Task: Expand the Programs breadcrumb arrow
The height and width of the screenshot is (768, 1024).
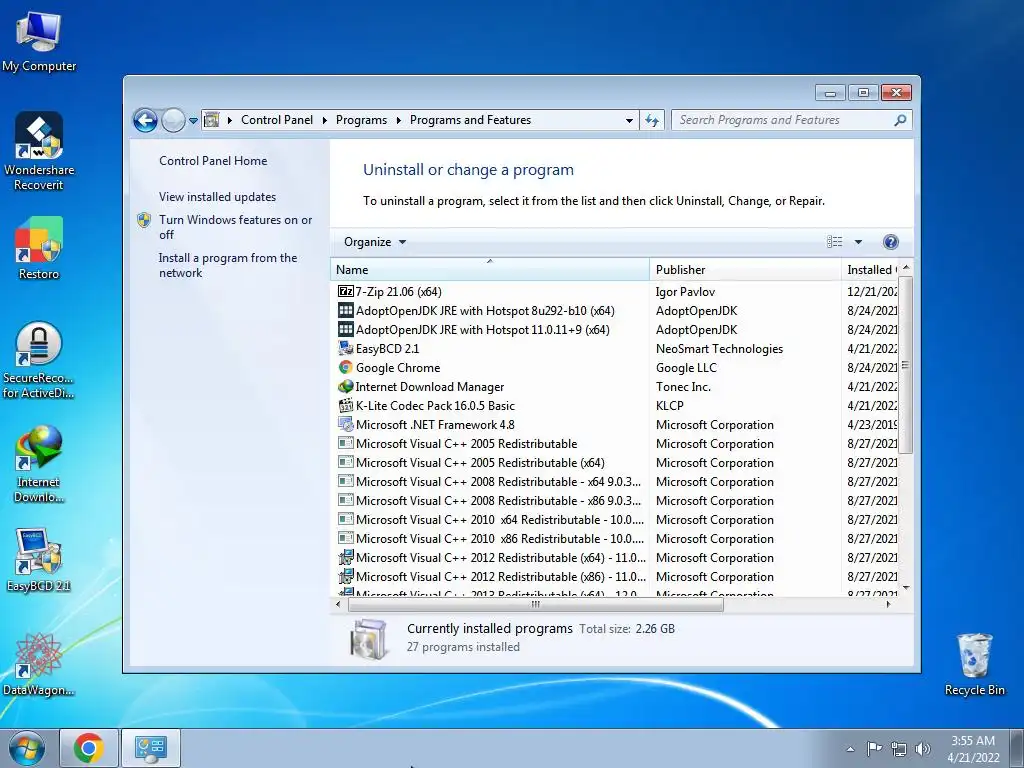Action: 398,120
